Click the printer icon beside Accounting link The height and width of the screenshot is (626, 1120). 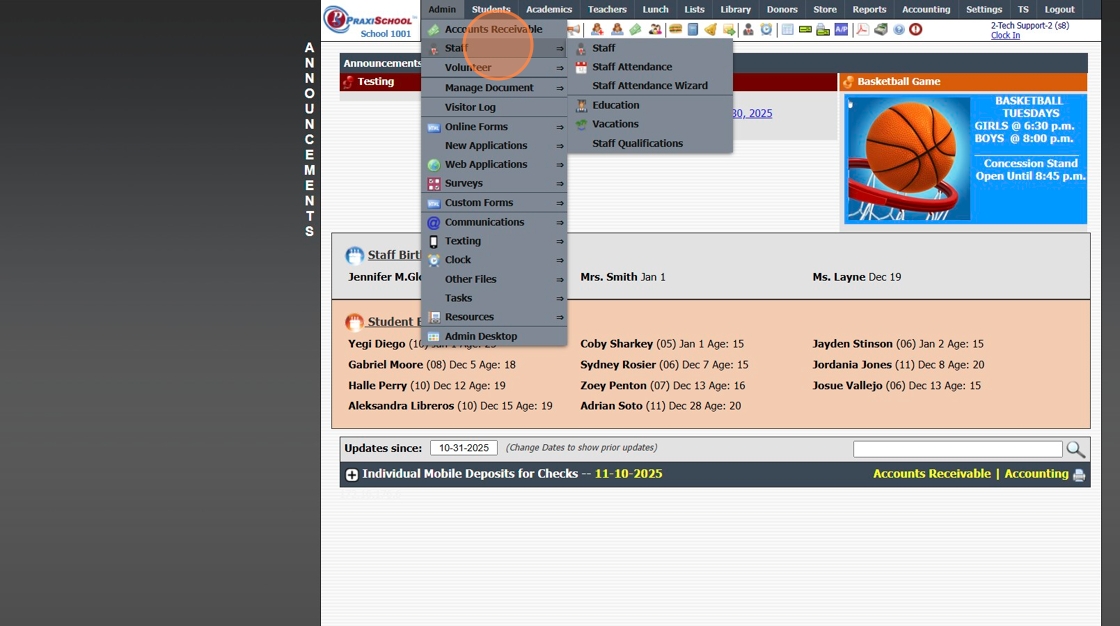pos(1079,475)
